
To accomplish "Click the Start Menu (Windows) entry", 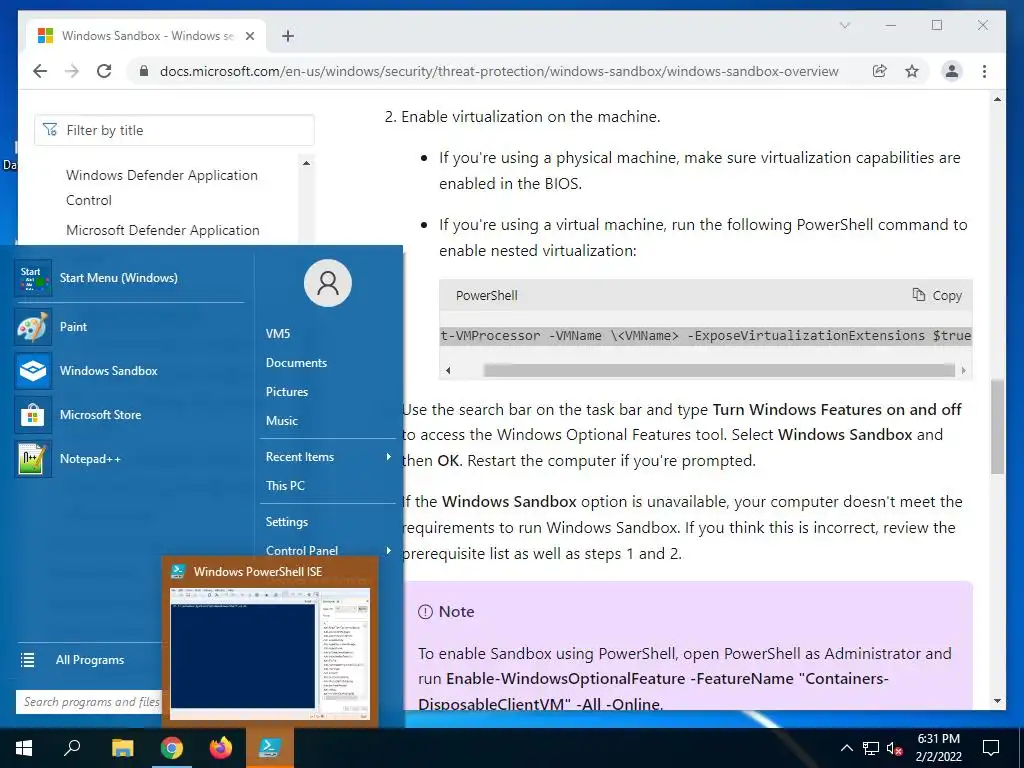I will [129, 278].
